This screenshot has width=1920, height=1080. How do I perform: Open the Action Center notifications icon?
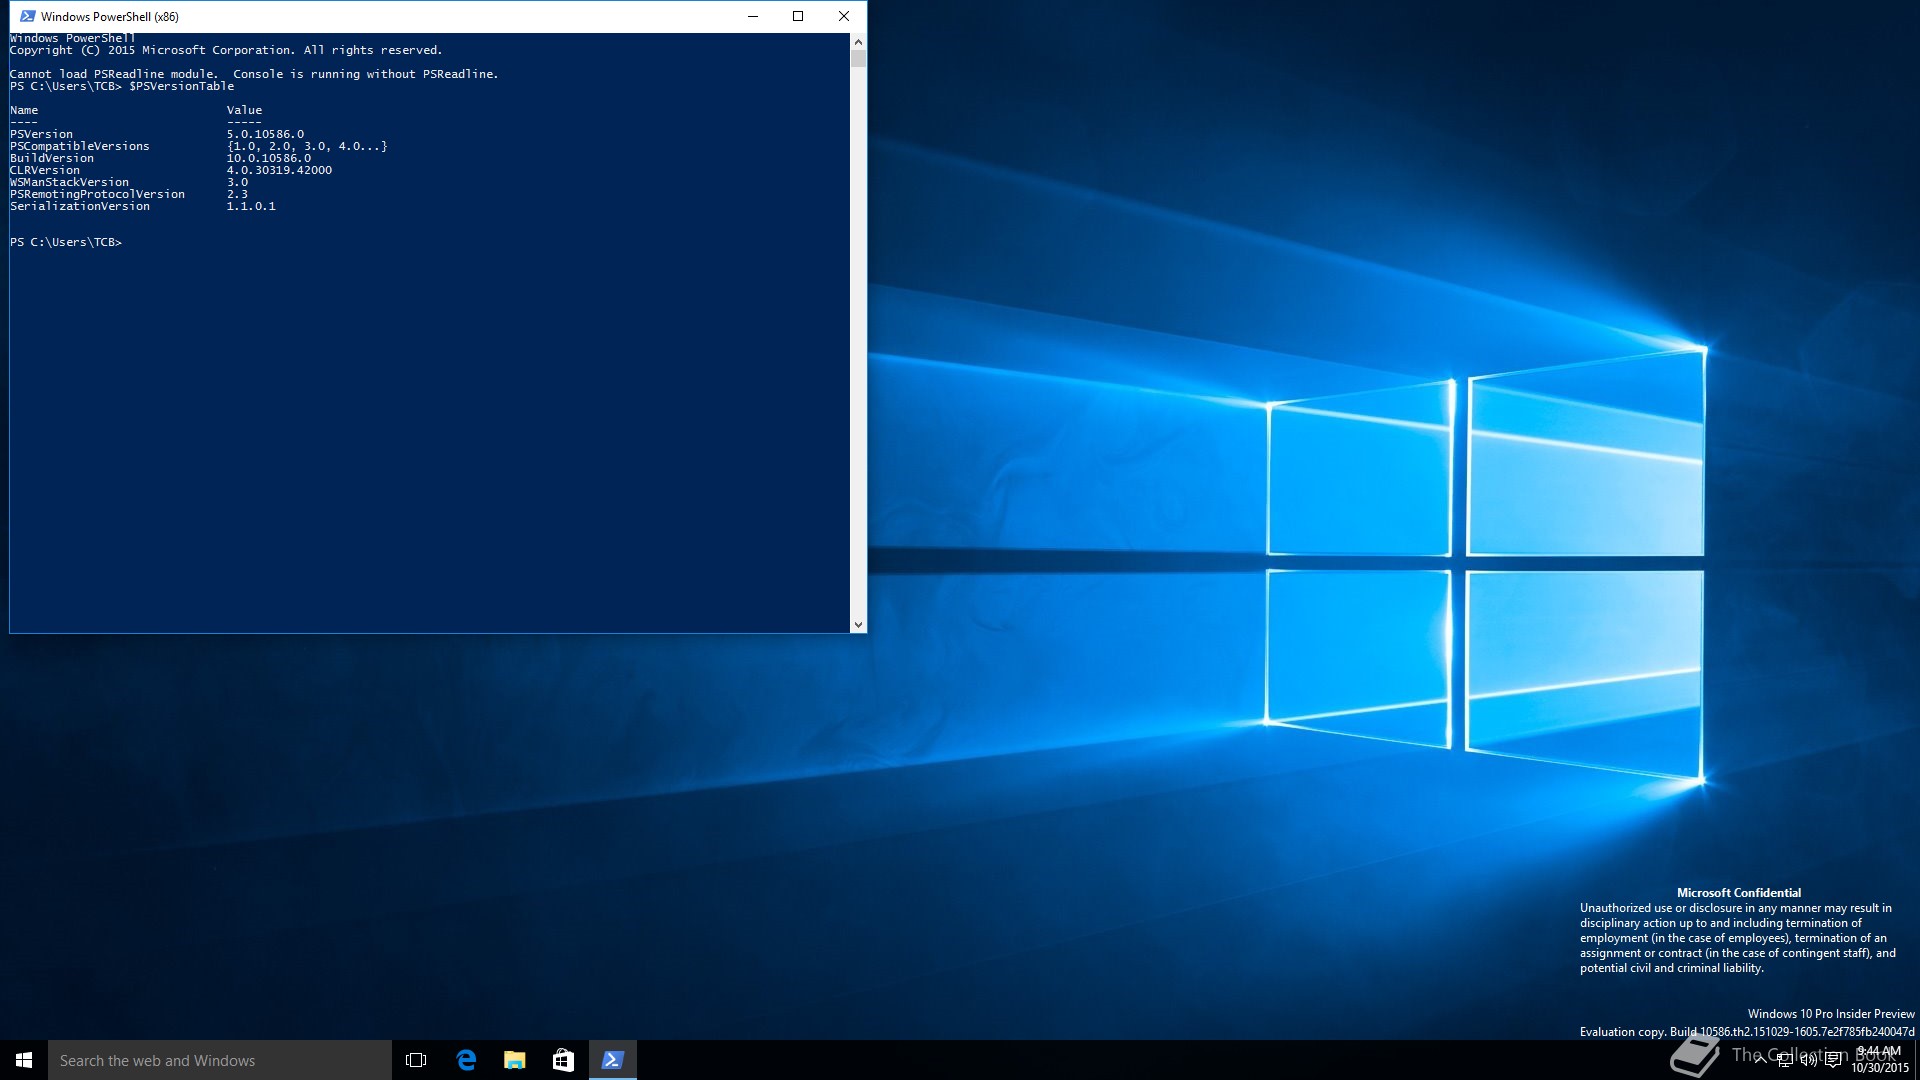click(x=1833, y=1060)
